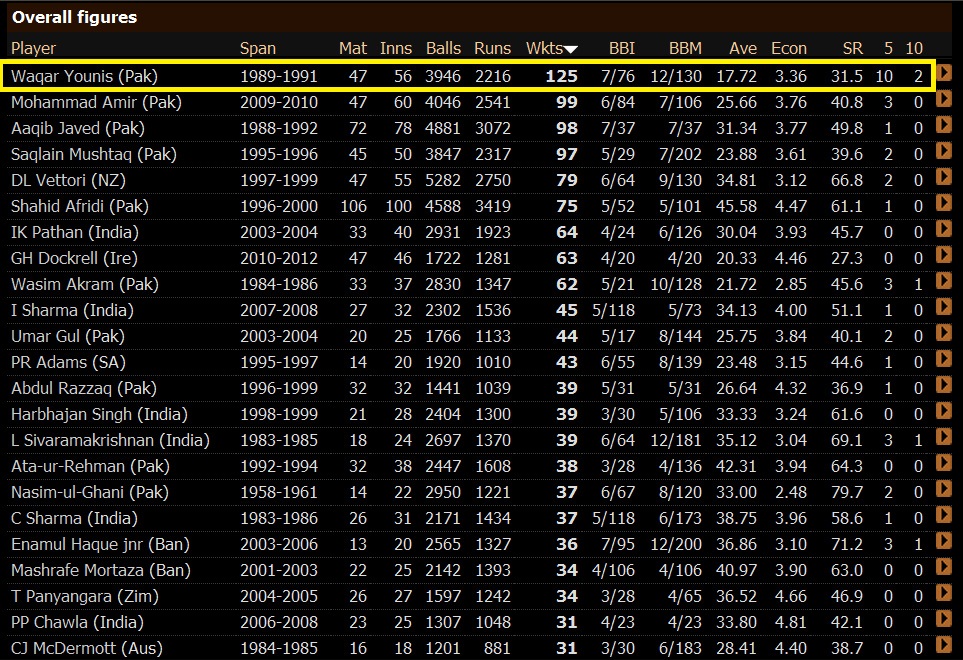Select Nasim-ul-Ghani's economy rate 2.48
This screenshot has width=963, height=660.
click(x=790, y=492)
